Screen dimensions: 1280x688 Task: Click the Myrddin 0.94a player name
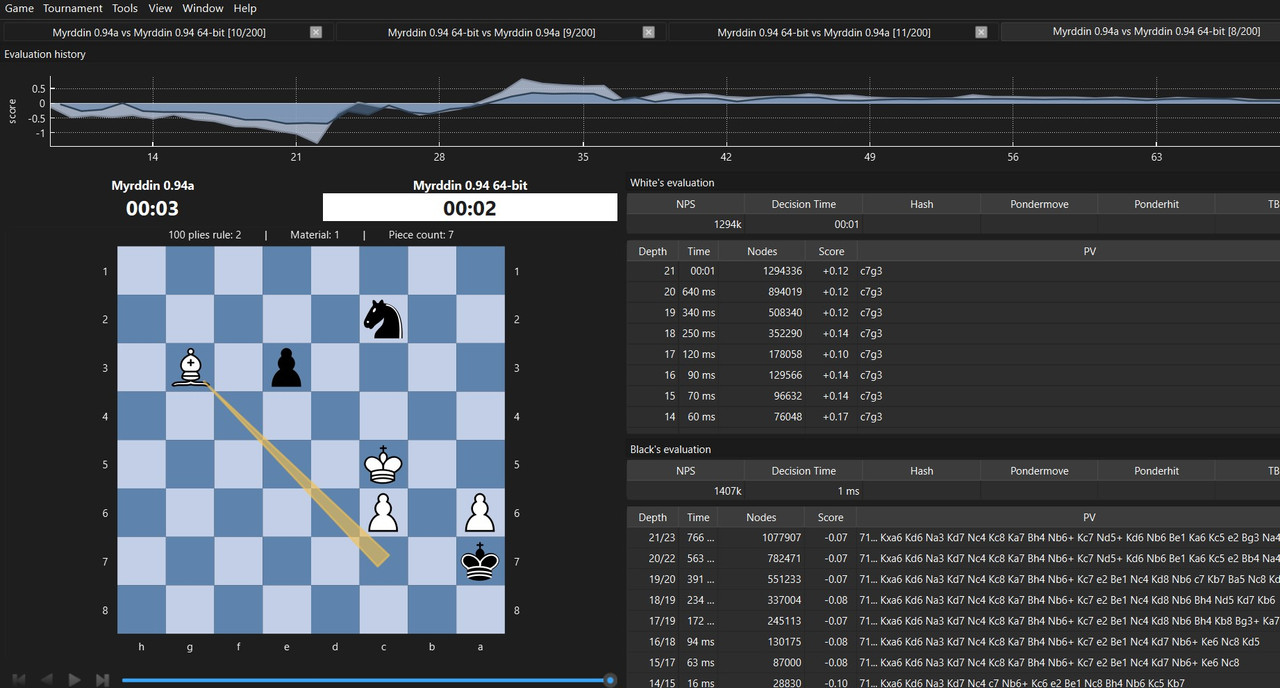152,185
